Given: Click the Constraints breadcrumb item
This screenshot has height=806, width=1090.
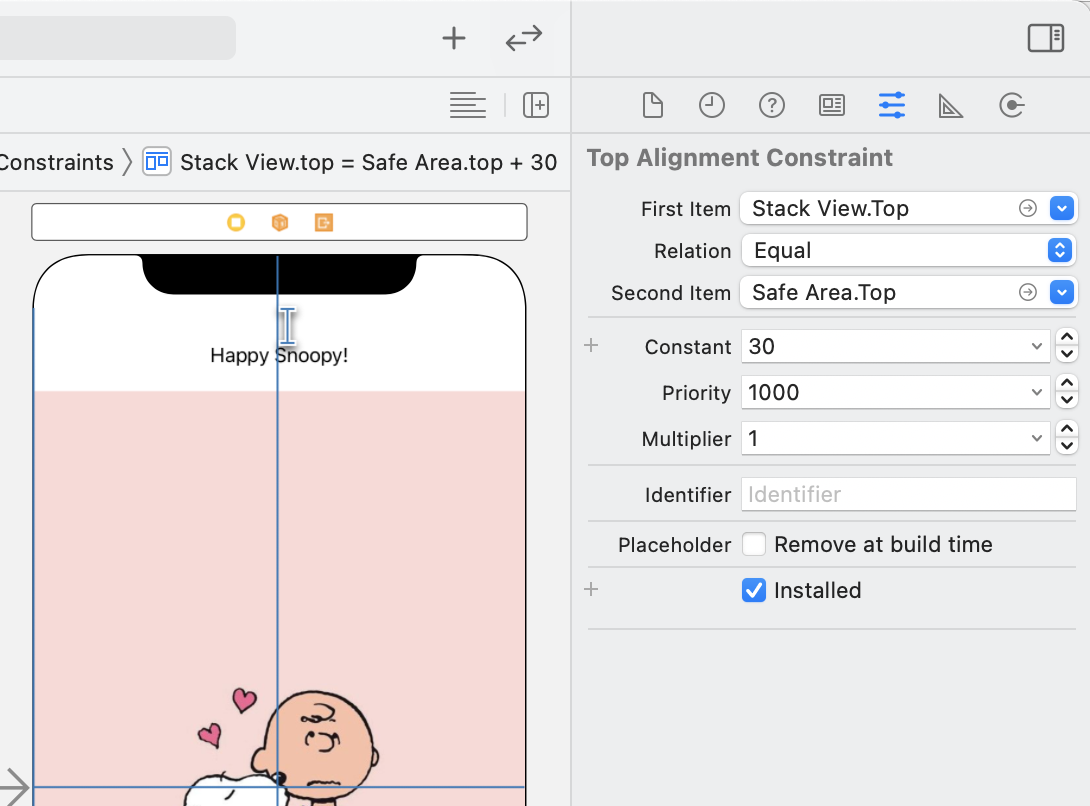Looking at the screenshot, I should click(x=56, y=162).
